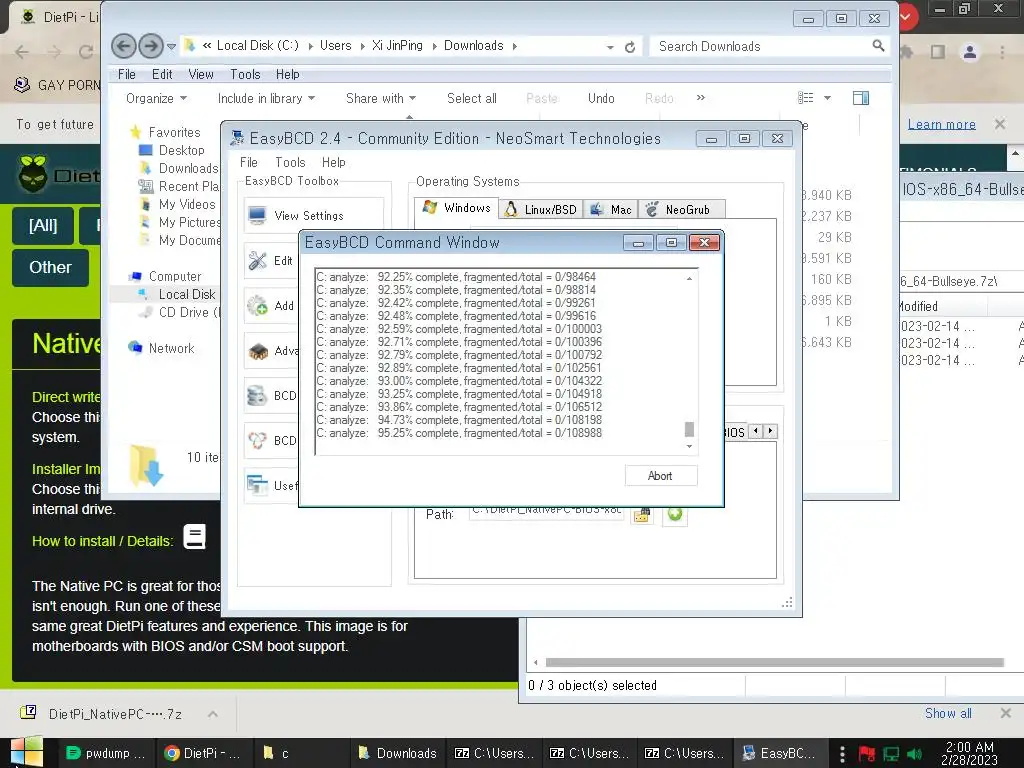Open the BCD Deployment icon
This screenshot has width=1024, height=768.
[257, 441]
